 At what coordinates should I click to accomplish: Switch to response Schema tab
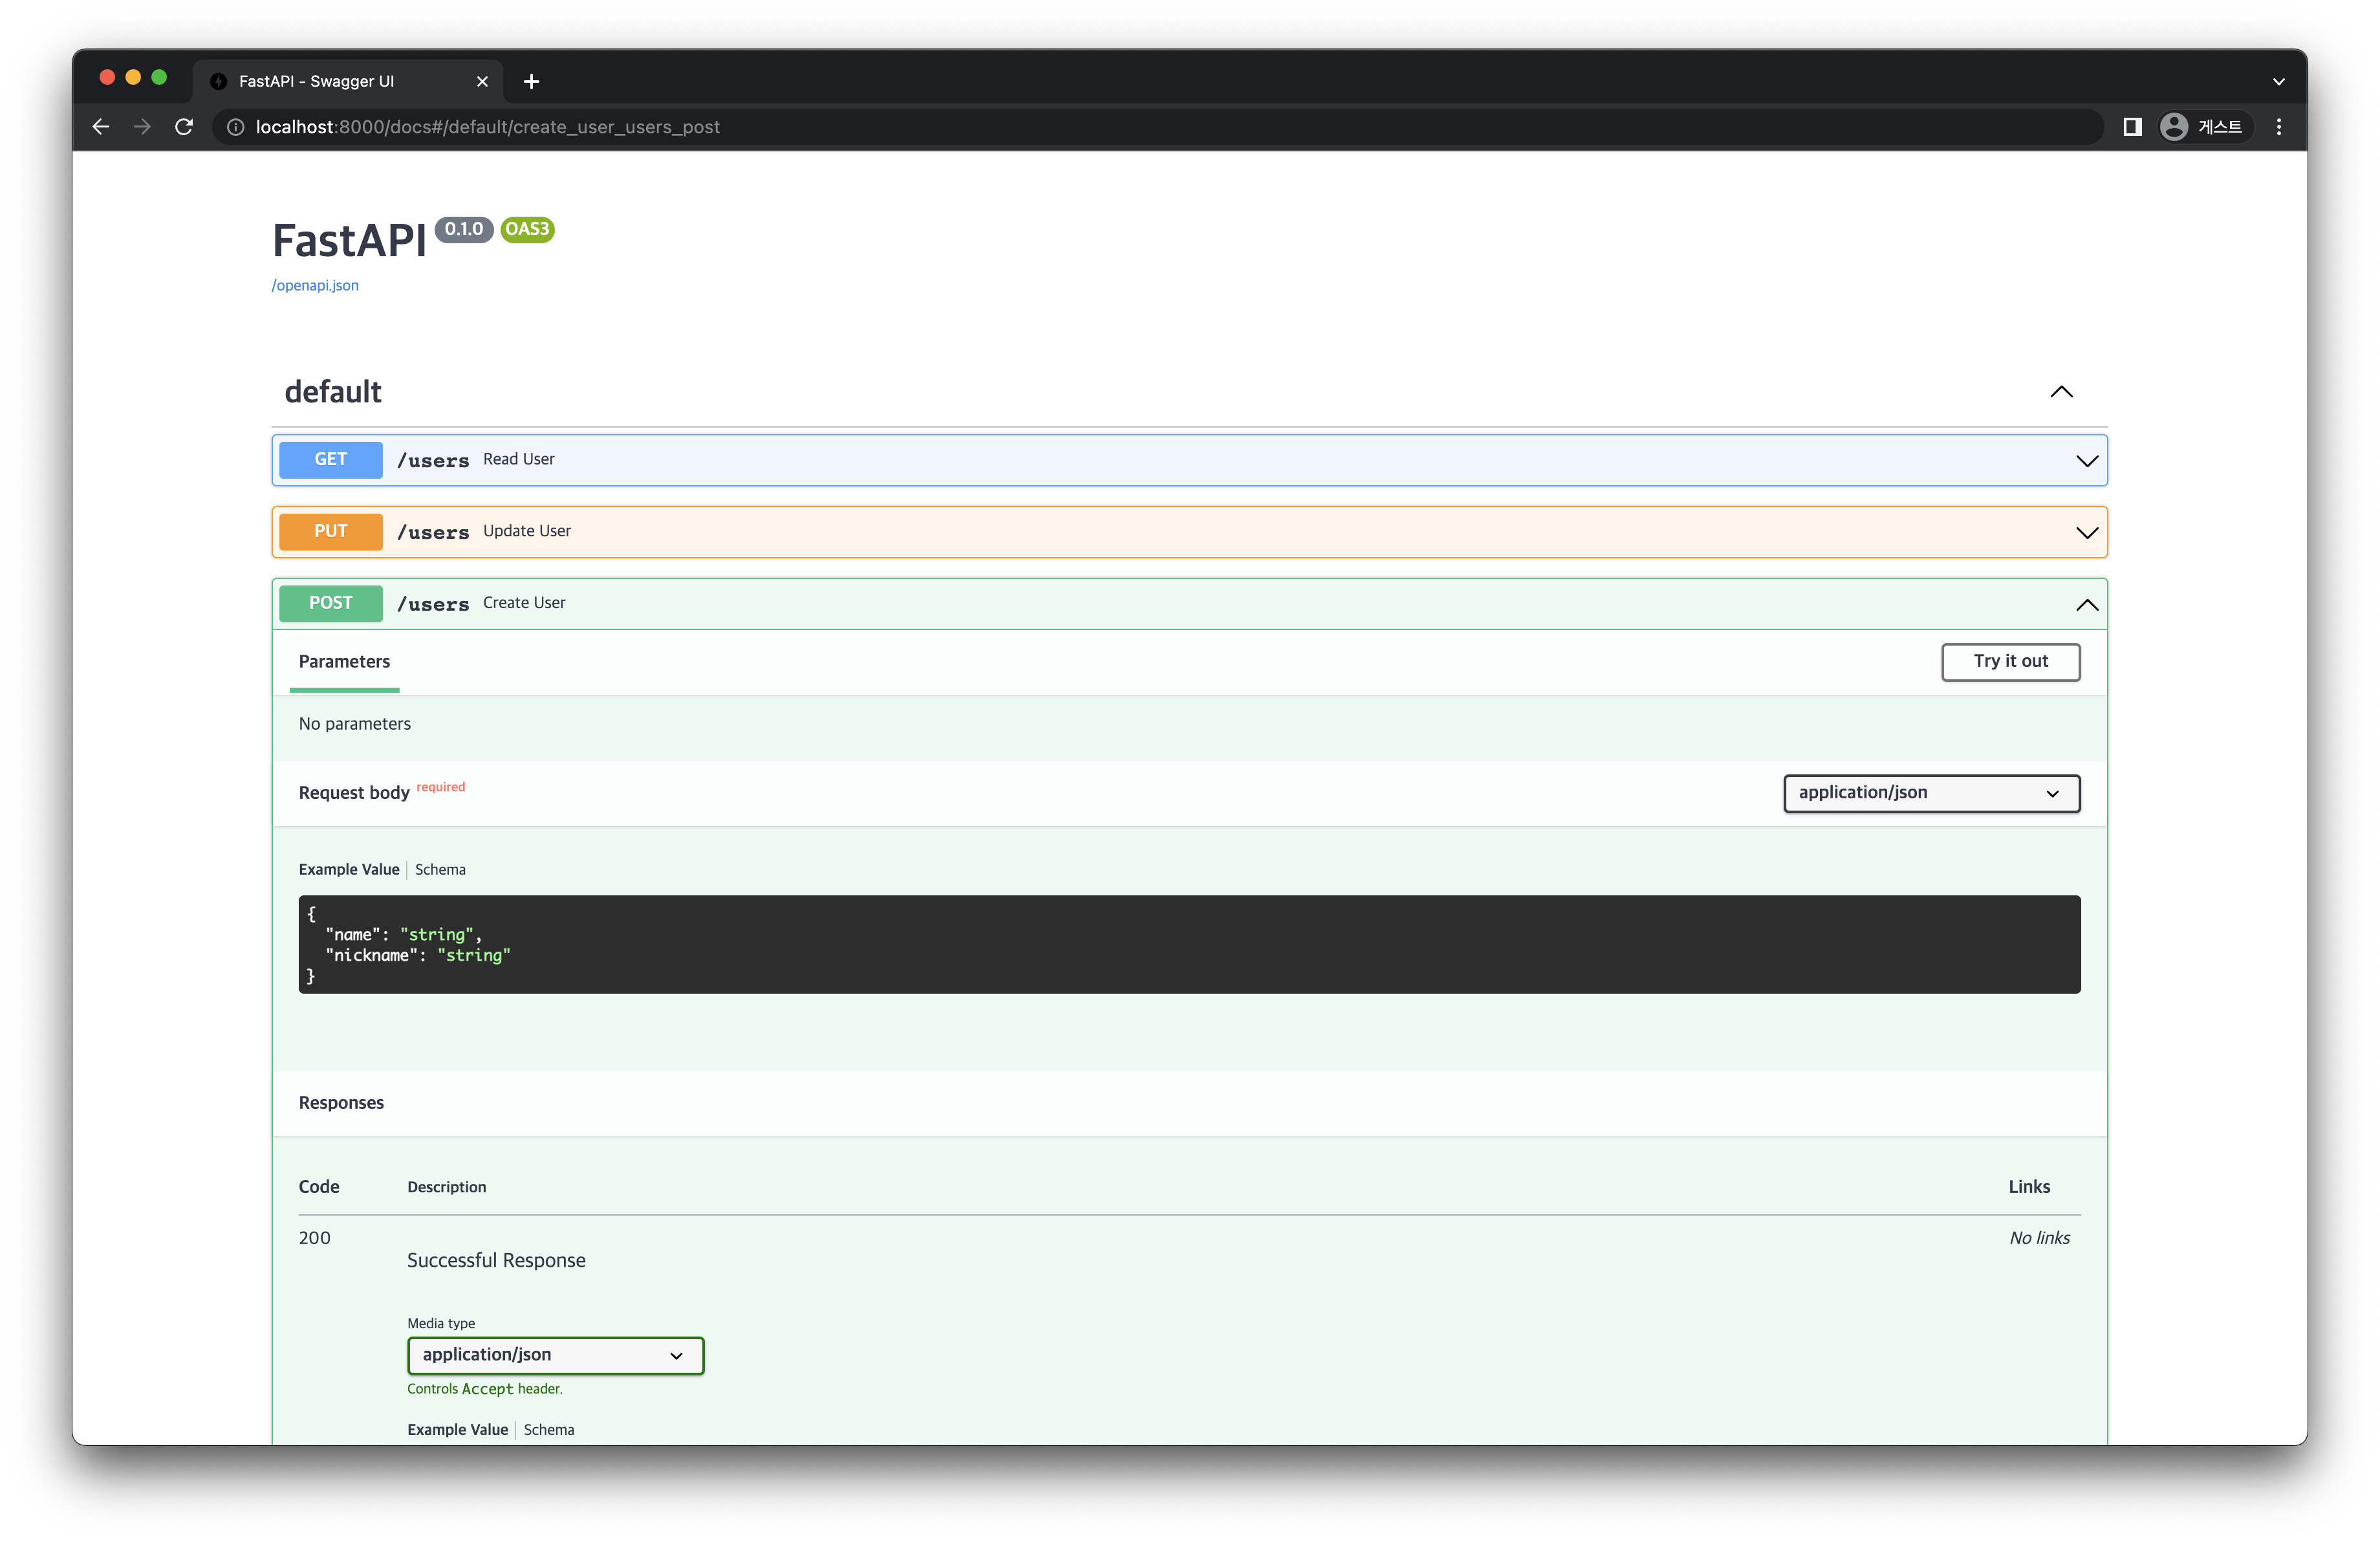(x=549, y=1429)
